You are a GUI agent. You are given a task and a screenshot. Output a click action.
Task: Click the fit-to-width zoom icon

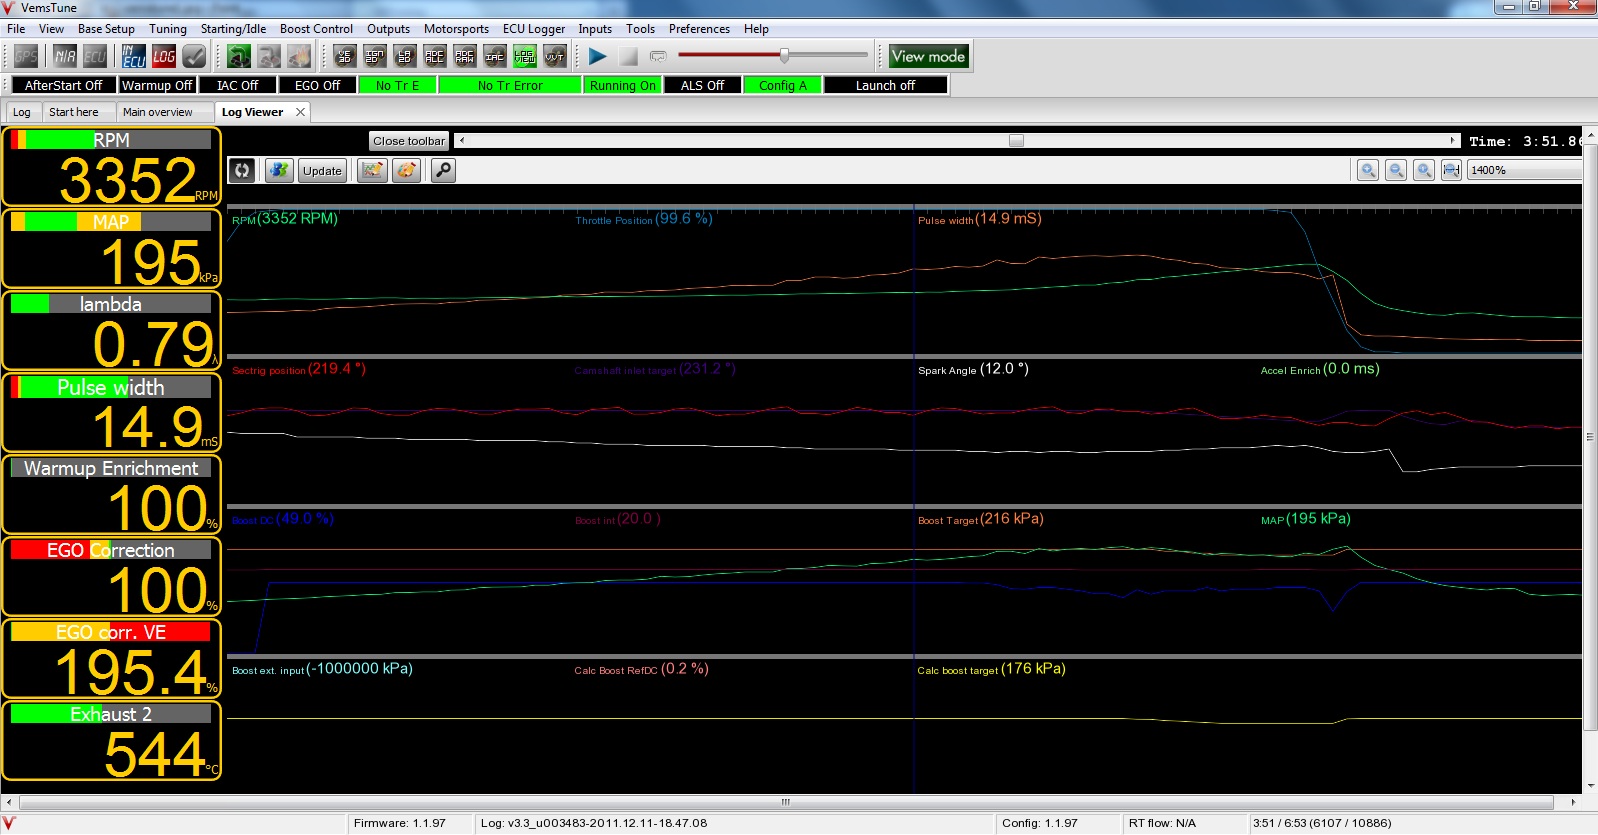(x=1451, y=171)
